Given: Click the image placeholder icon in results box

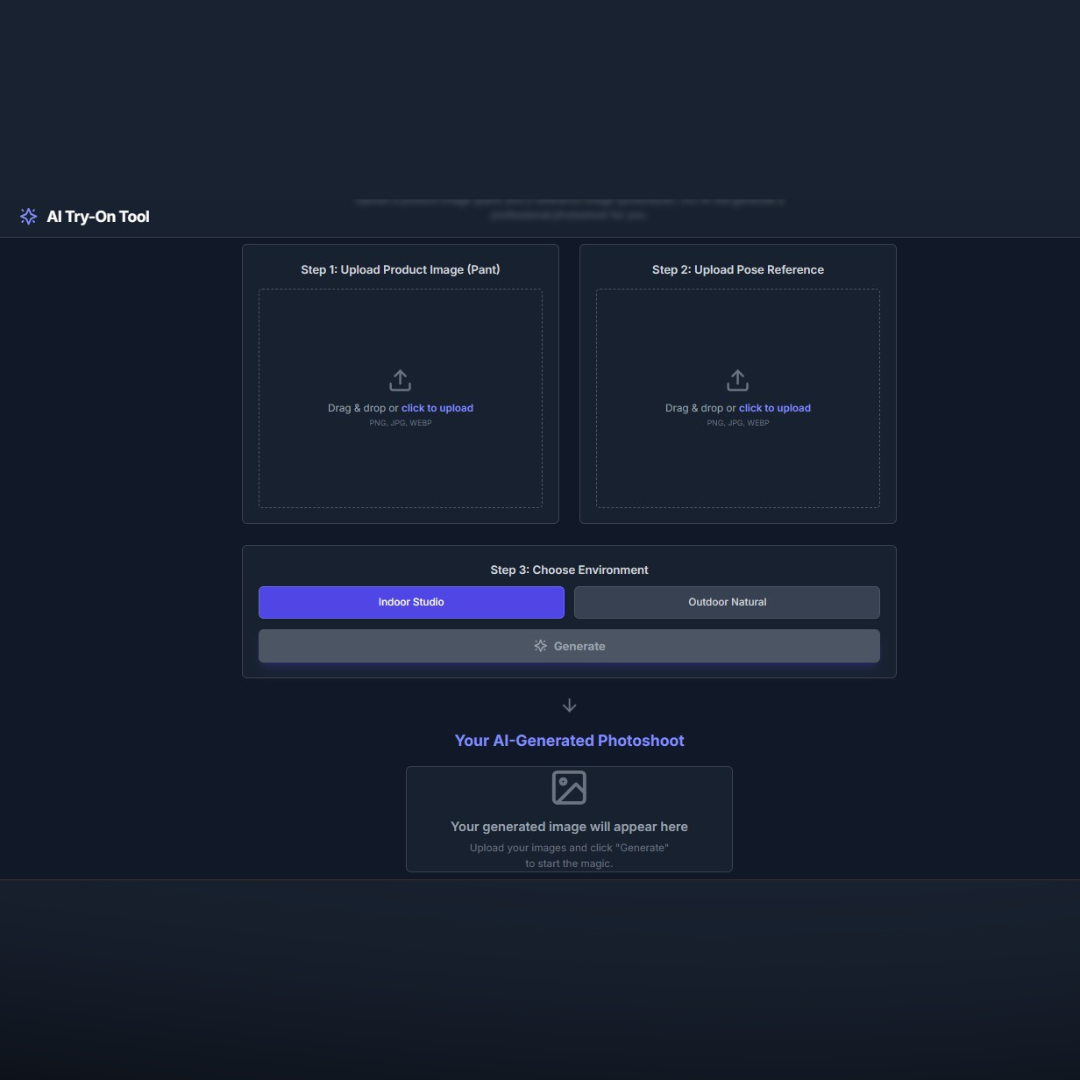Looking at the screenshot, I should tap(569, 788).
